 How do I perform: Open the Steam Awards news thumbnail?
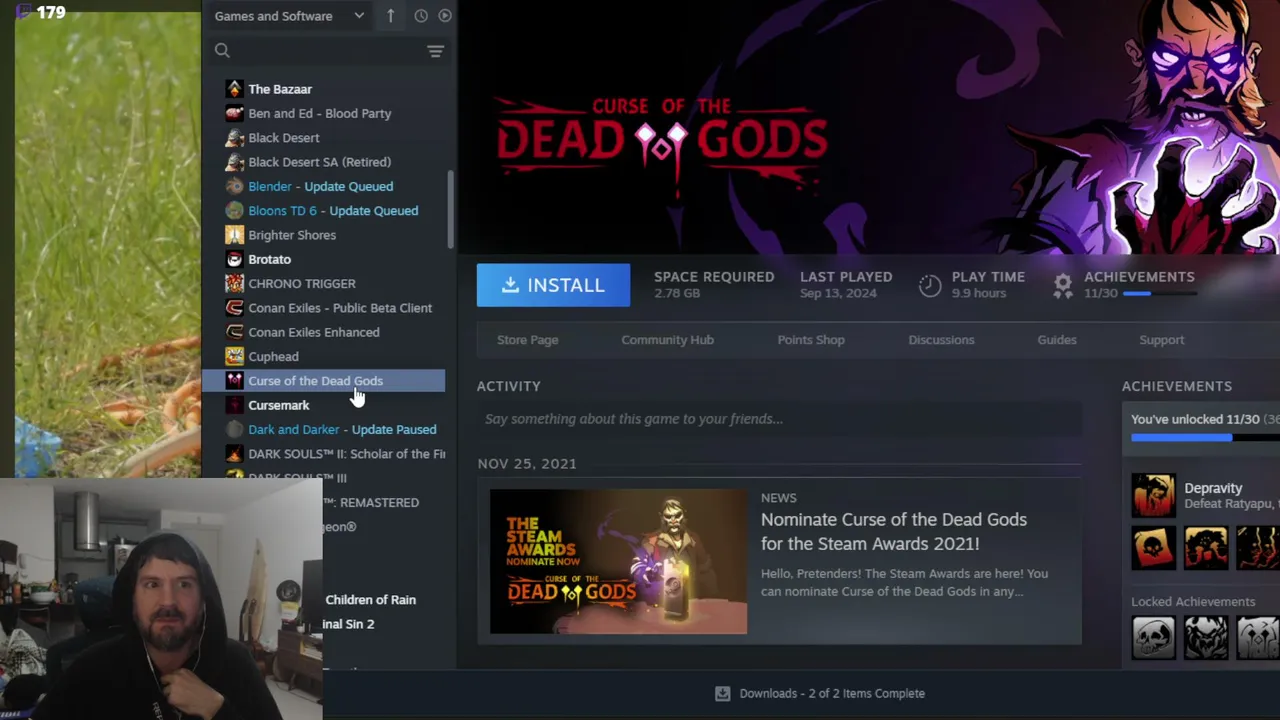(x=618, y=562)
